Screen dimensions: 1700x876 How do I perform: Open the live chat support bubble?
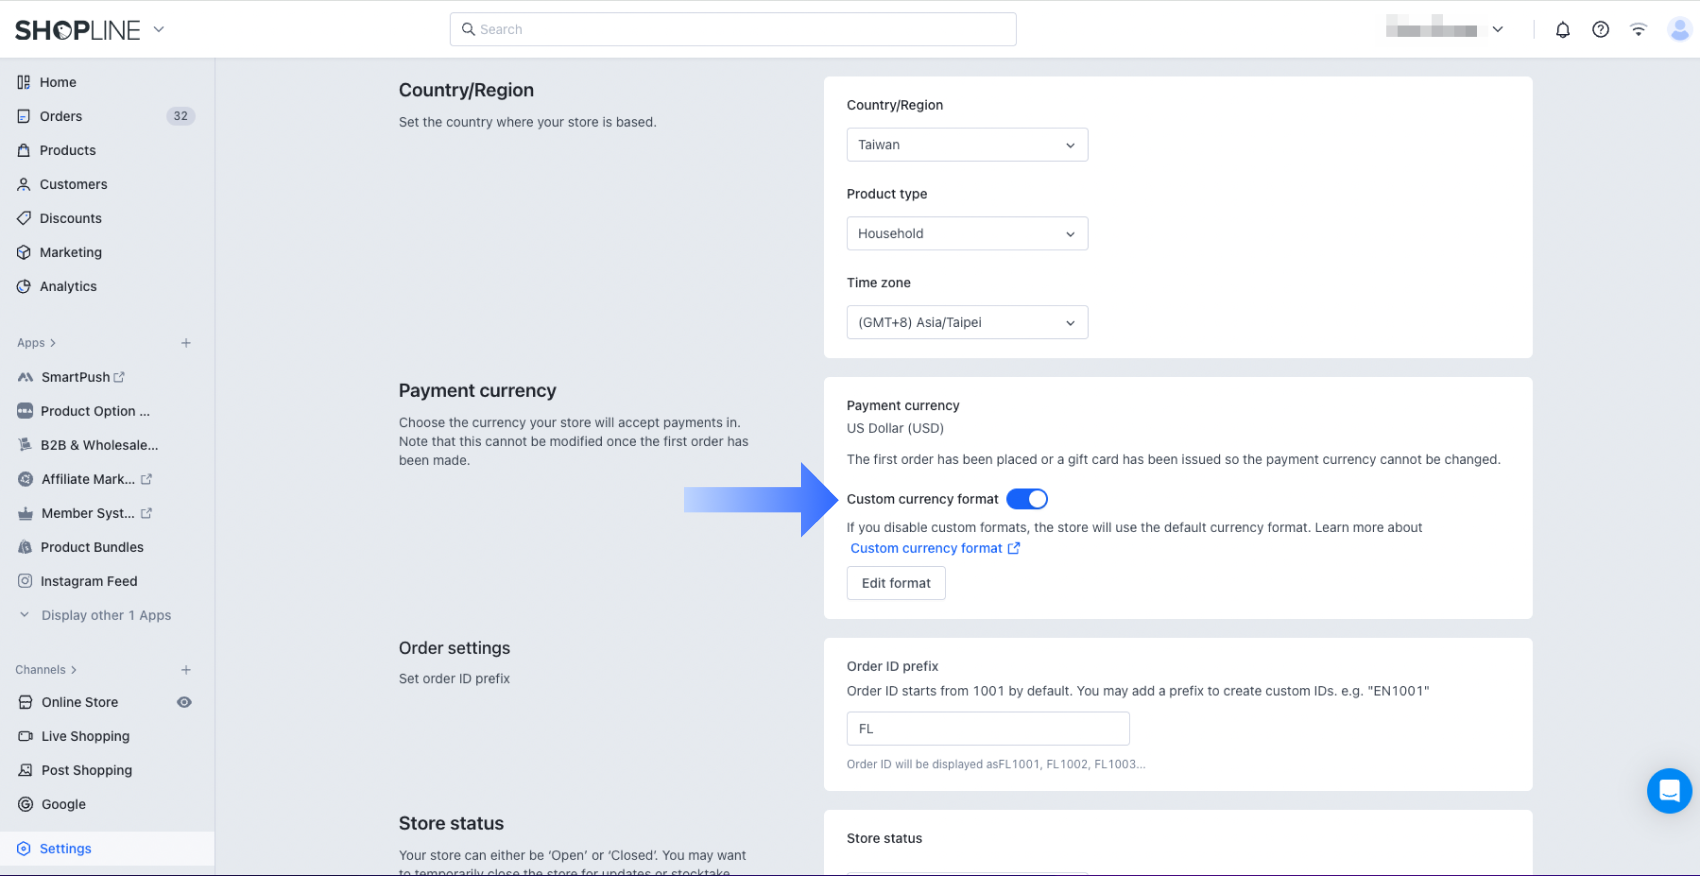click(1669, 791)
